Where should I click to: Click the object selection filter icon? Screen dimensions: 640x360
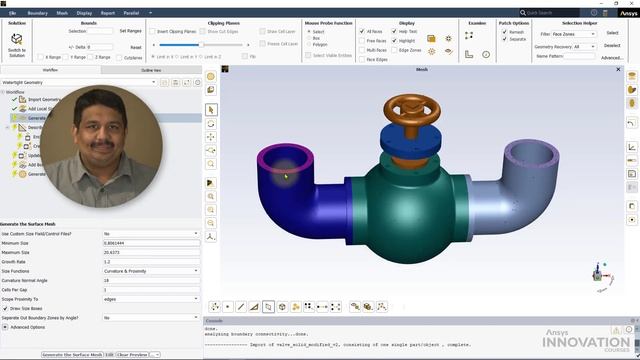pyautogui.click(x=296, y=307)
